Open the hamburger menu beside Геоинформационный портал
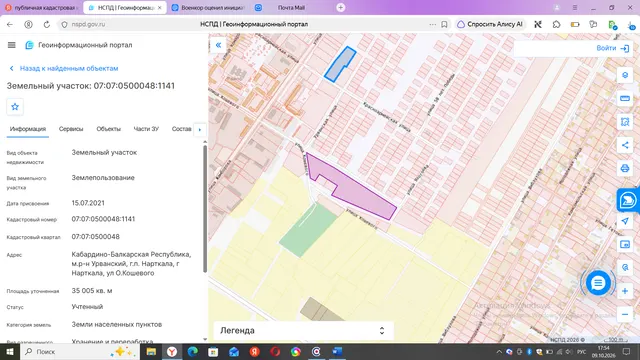 pos(11,45)
